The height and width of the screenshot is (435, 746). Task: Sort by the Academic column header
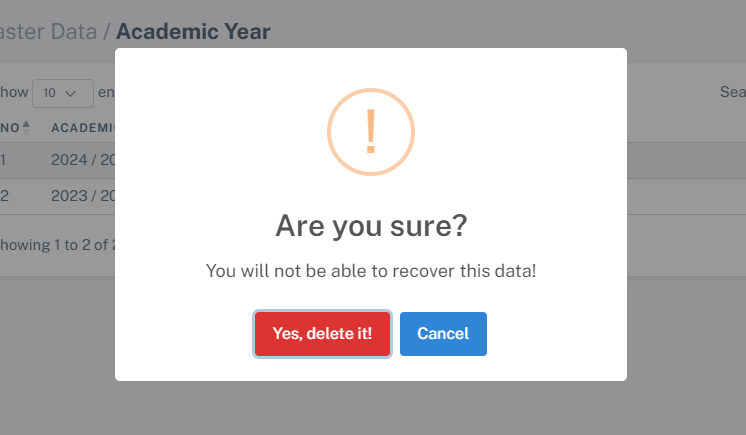click(x=84, y=128)
